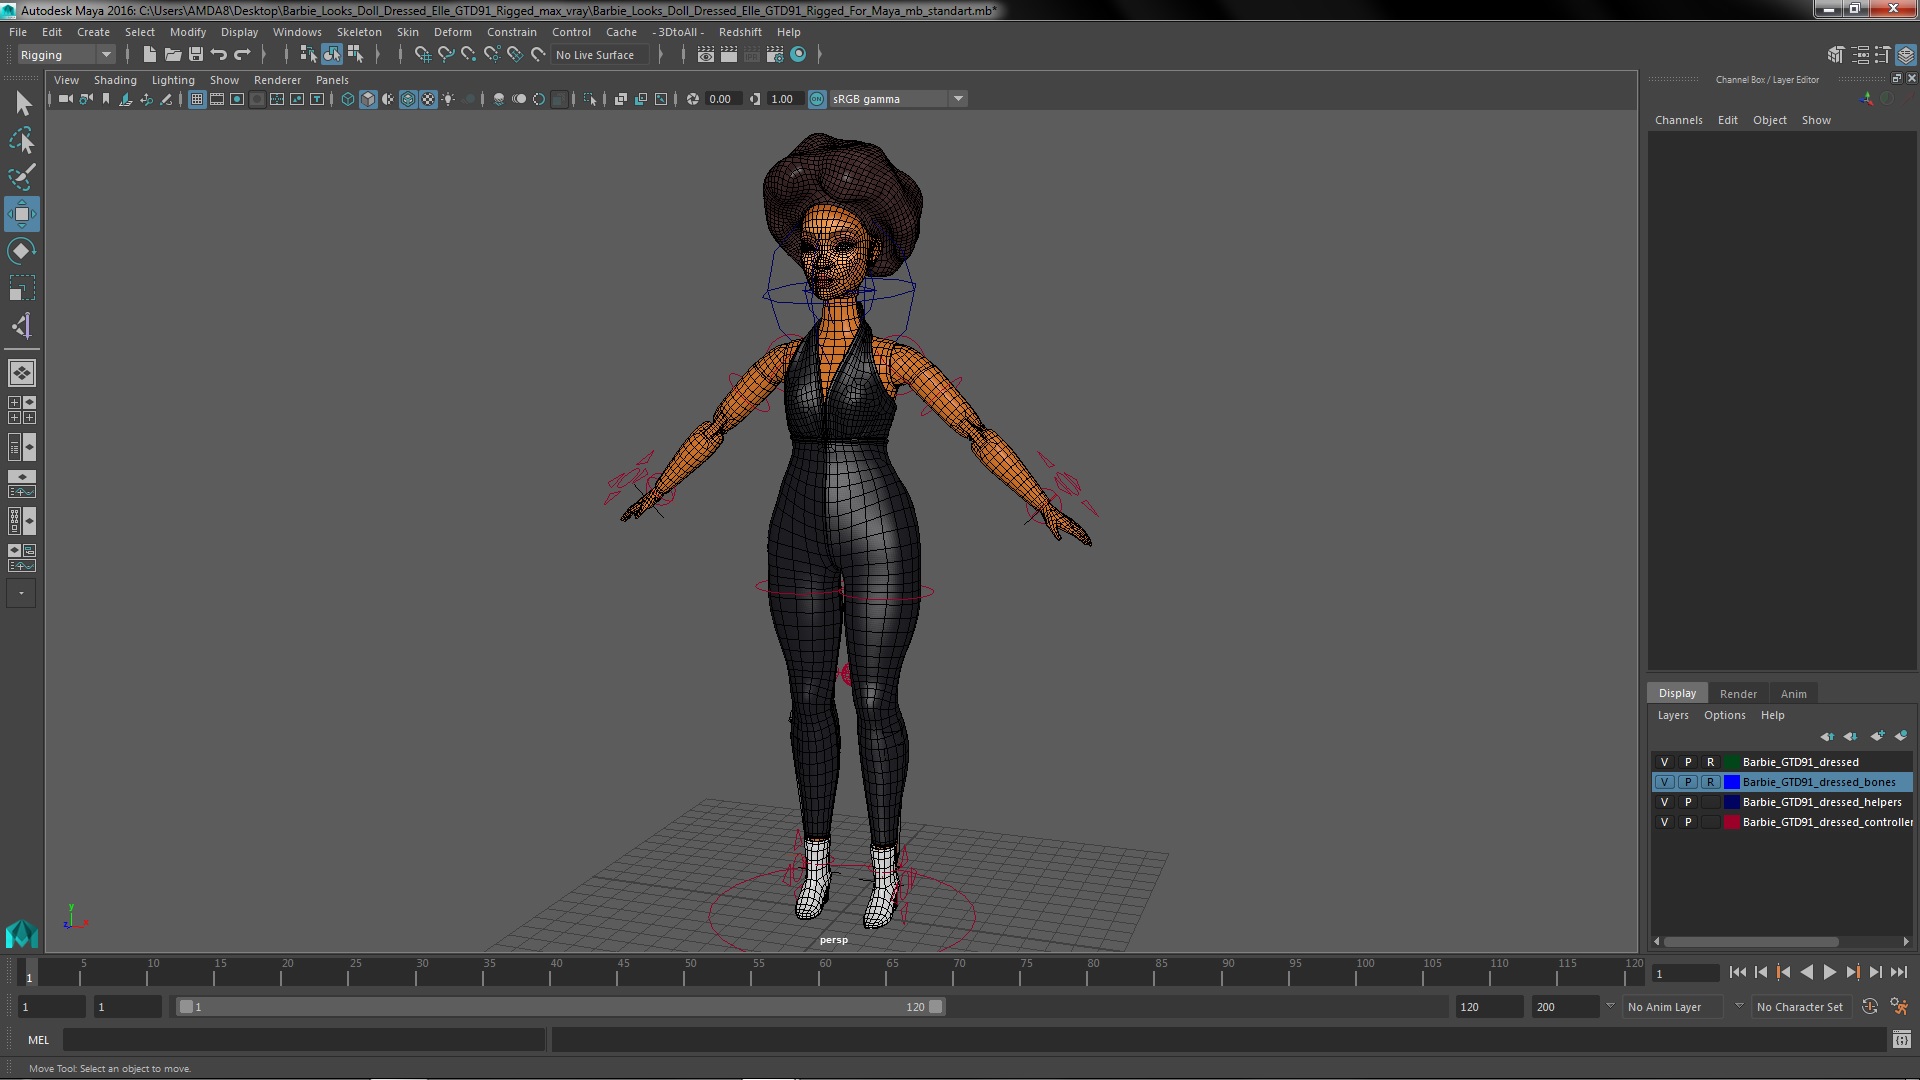Click the time range slider bar
1920x1080 pixels.
(x=560, y=1007)
